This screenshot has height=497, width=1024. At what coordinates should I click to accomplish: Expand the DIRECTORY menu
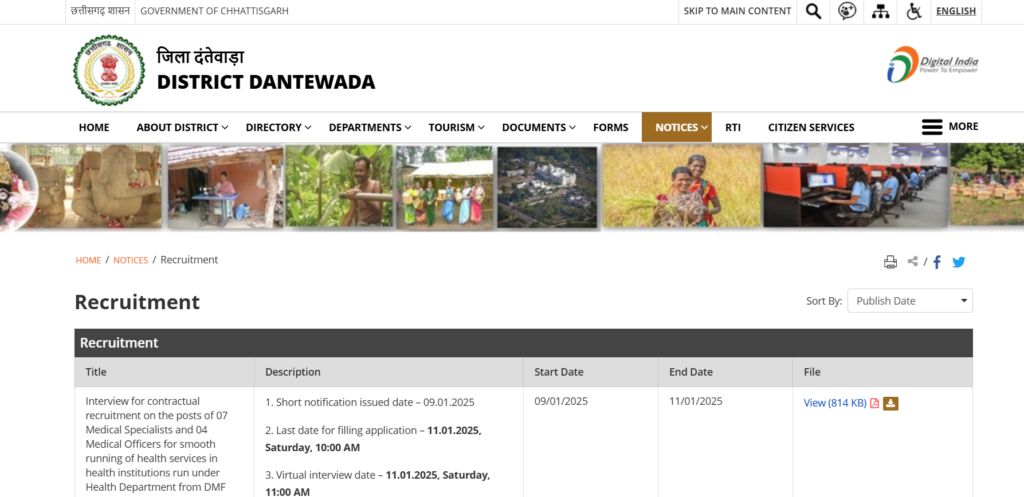(278, 127)
